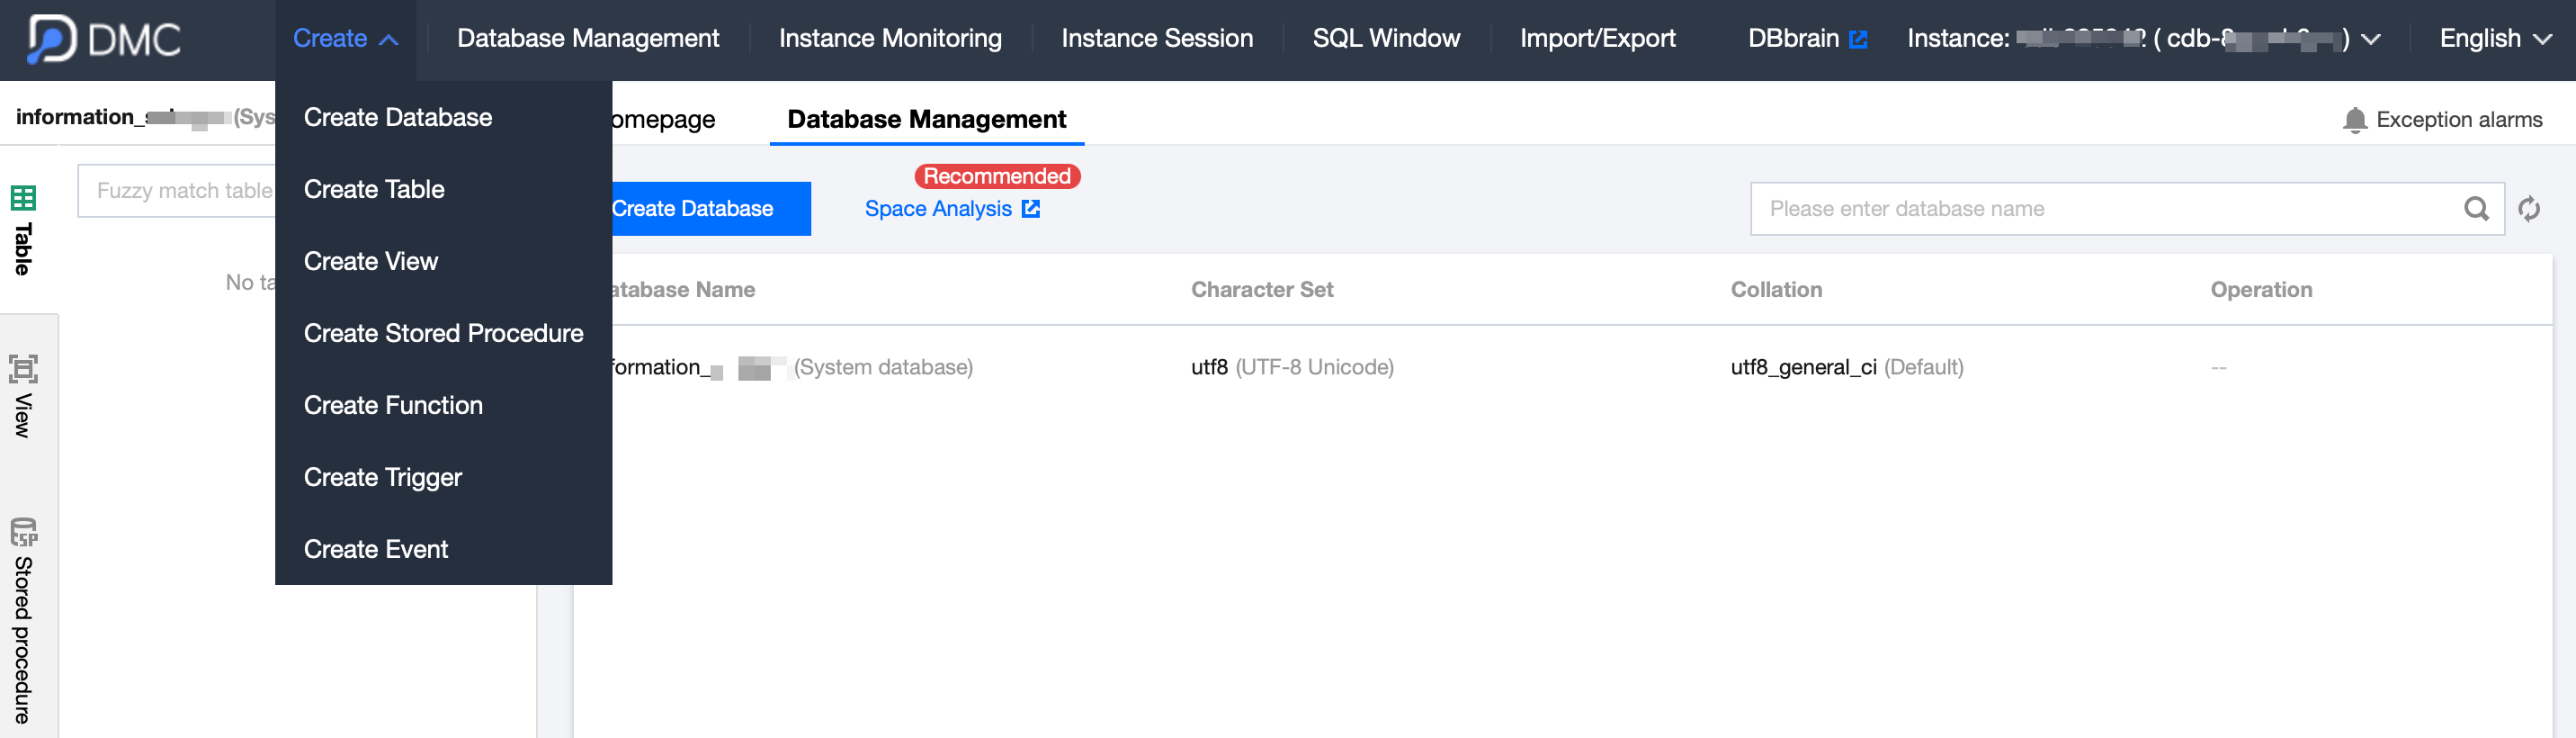Viewport: 2576px width, 738px height.
Task: Click the Exception alarms bell icon
Action: click(x=2355, y=120)
